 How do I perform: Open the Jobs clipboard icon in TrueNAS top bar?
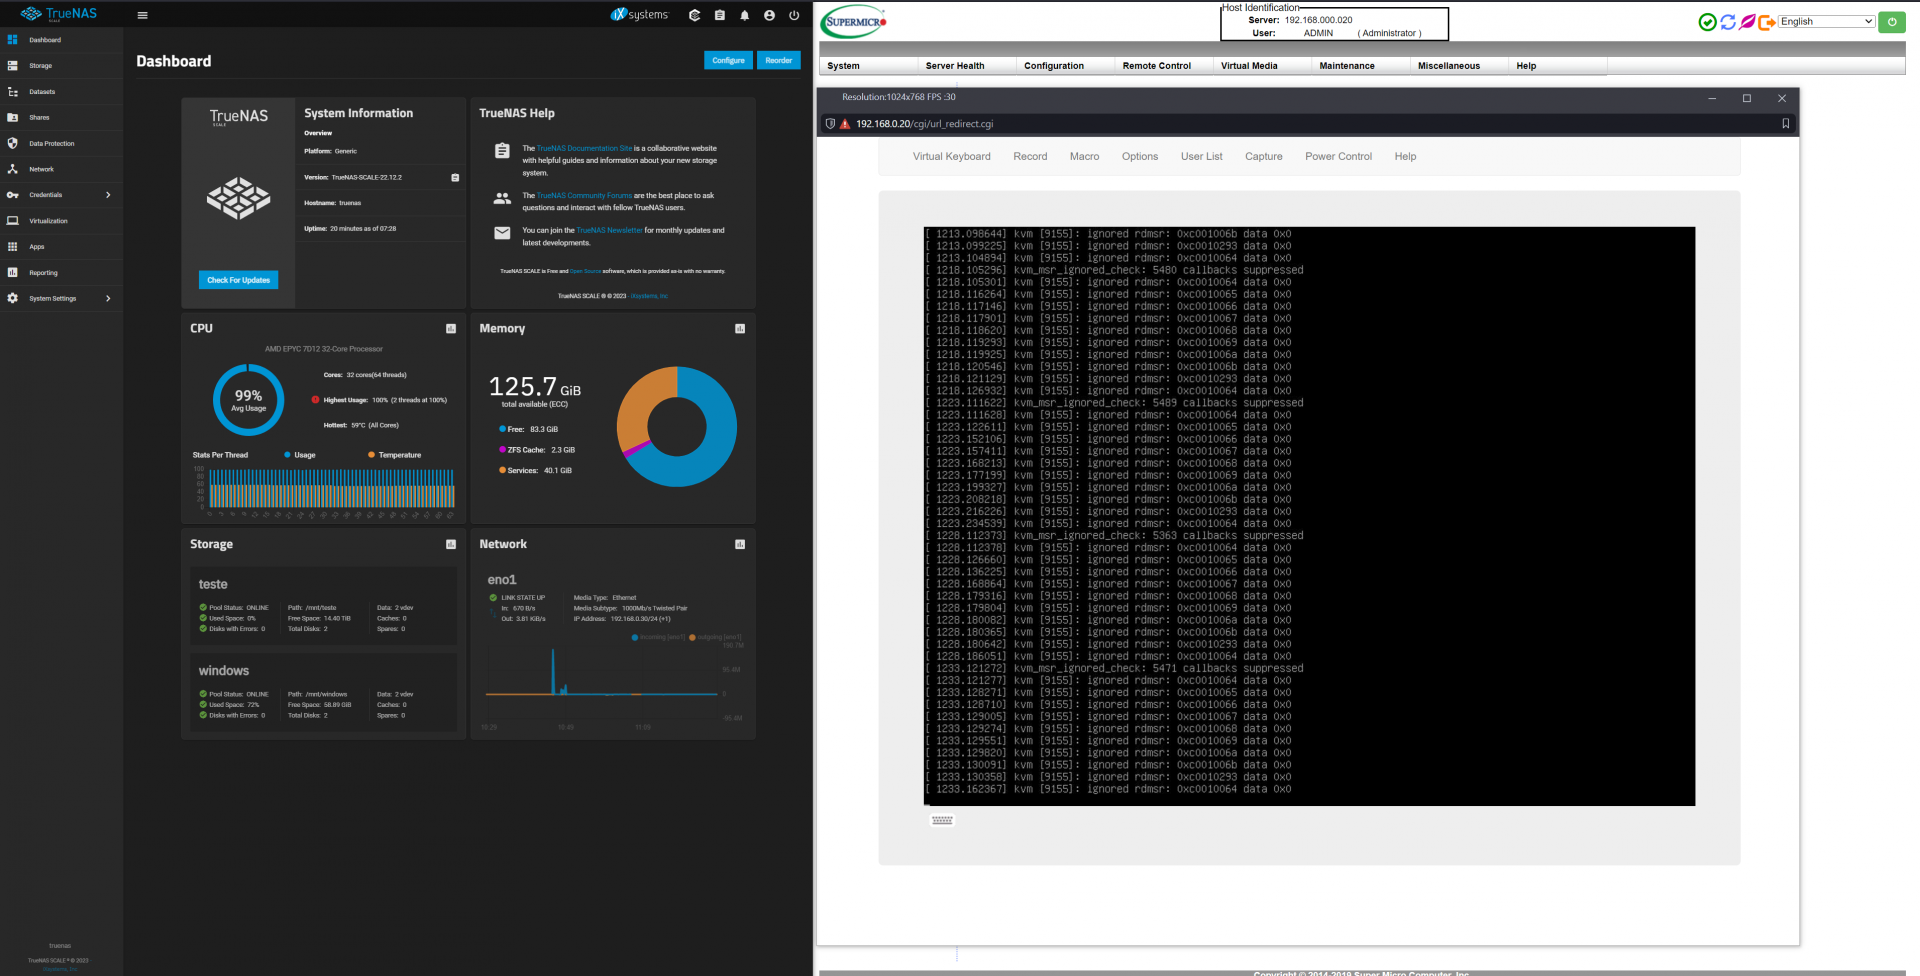click(719, 15)
